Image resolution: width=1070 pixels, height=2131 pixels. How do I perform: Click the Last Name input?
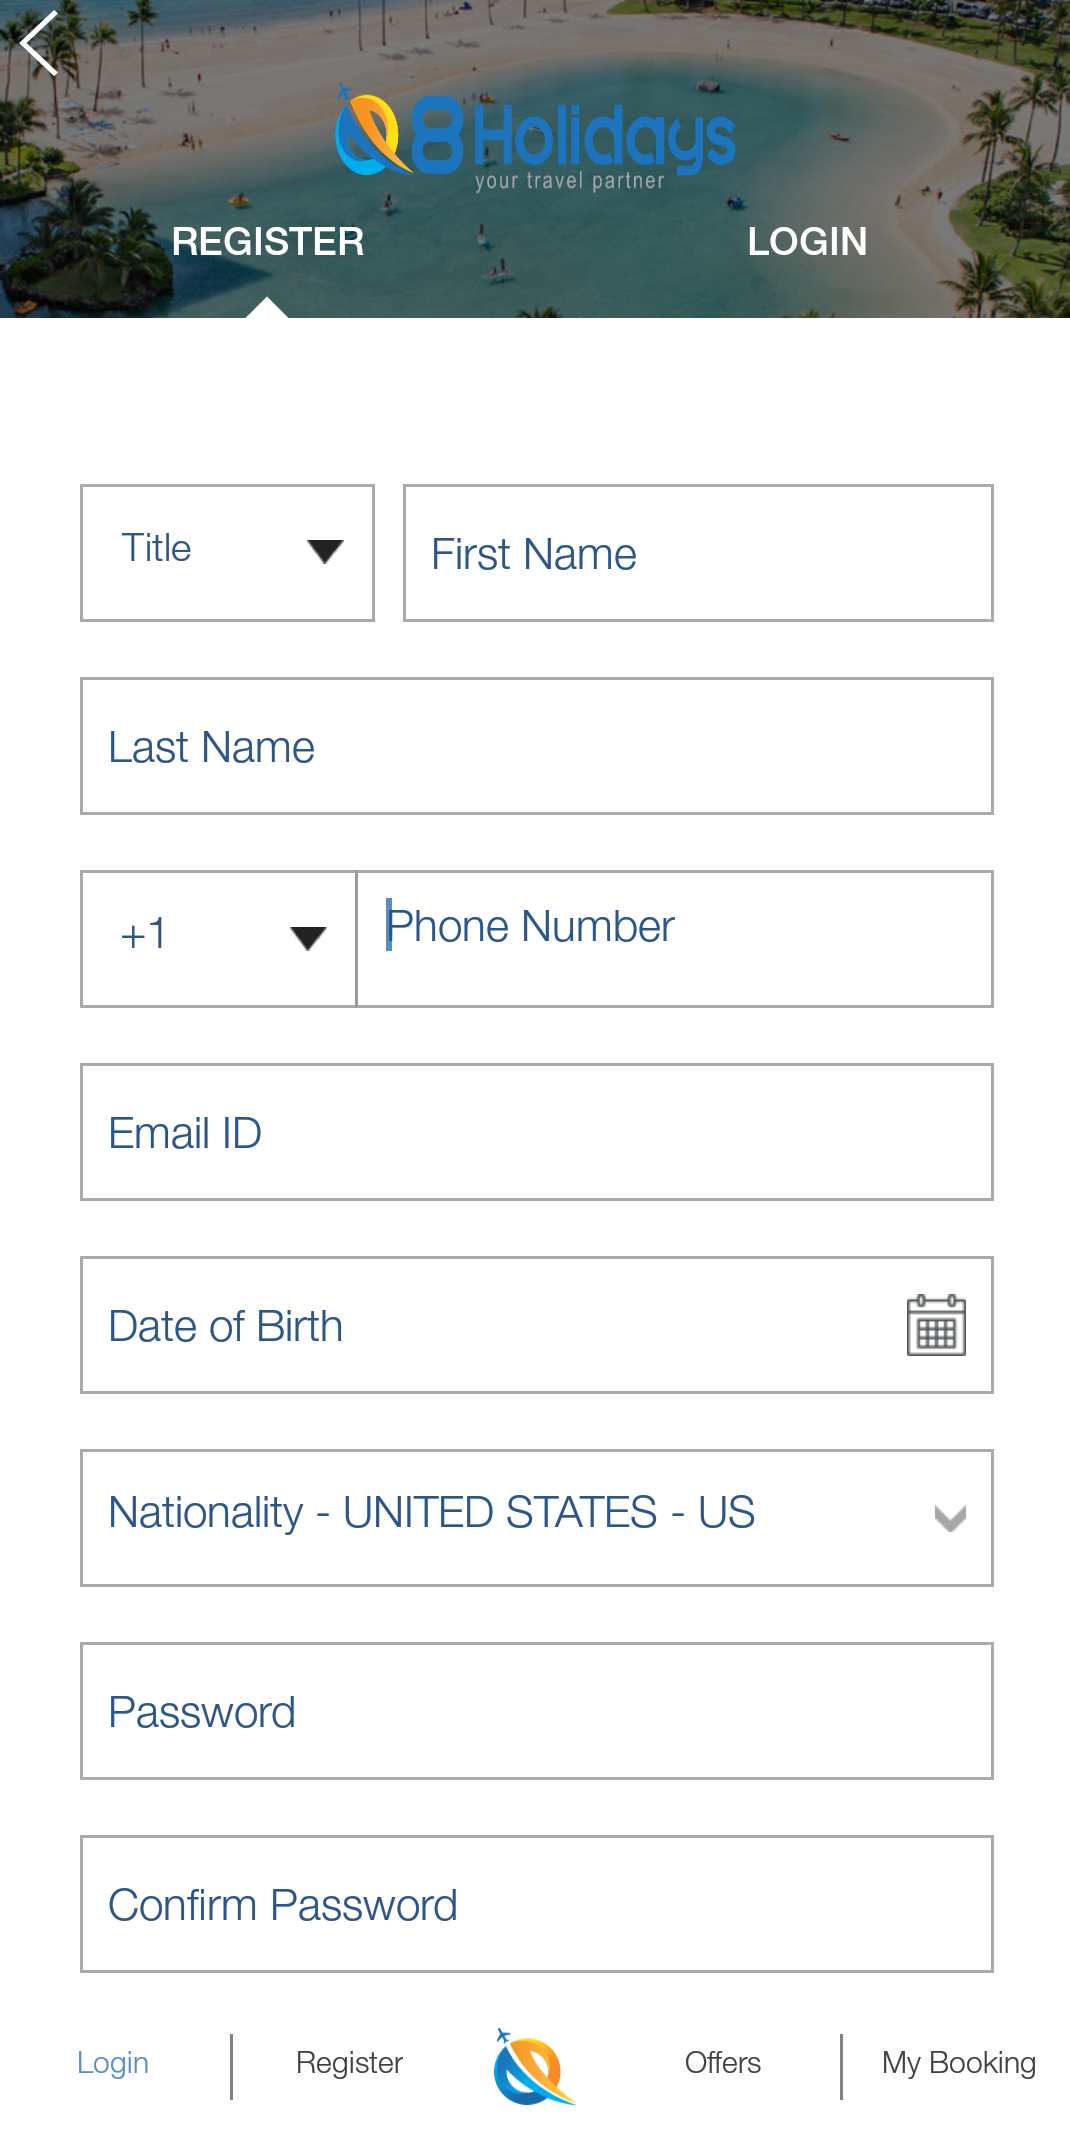pyautogui.click(x=537, y=746)
